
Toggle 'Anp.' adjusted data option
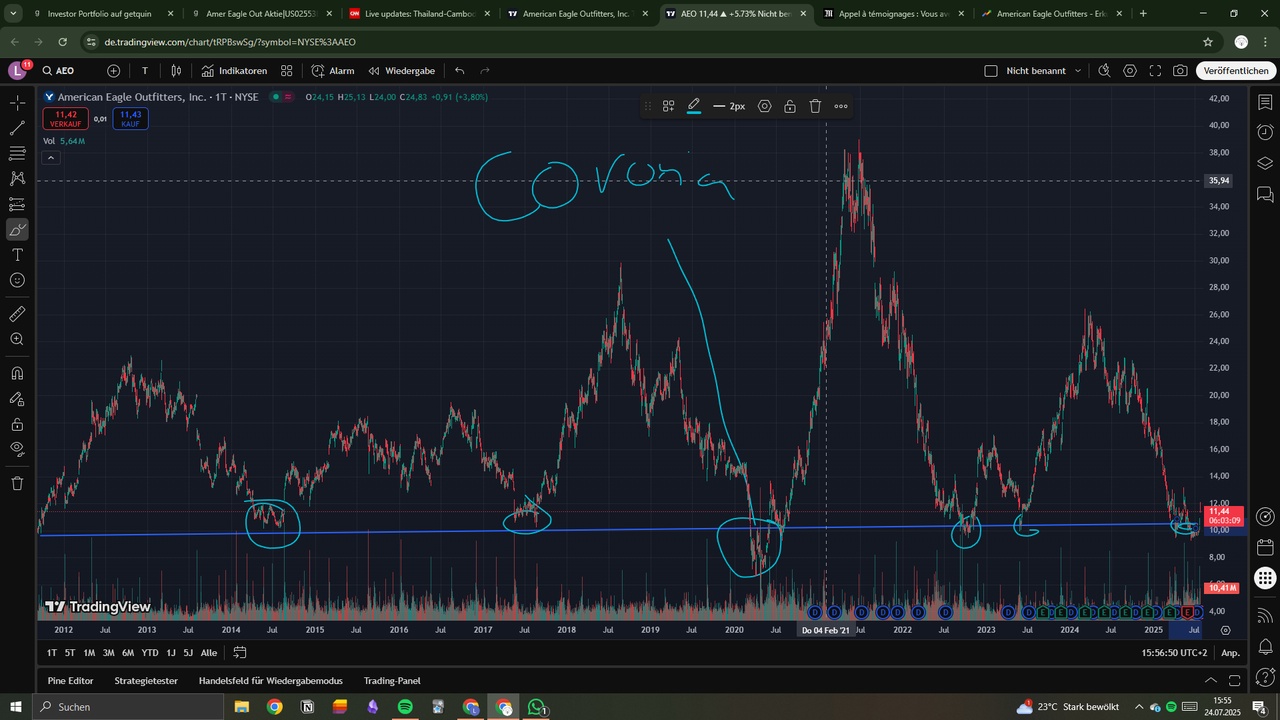coord(1231,653)
